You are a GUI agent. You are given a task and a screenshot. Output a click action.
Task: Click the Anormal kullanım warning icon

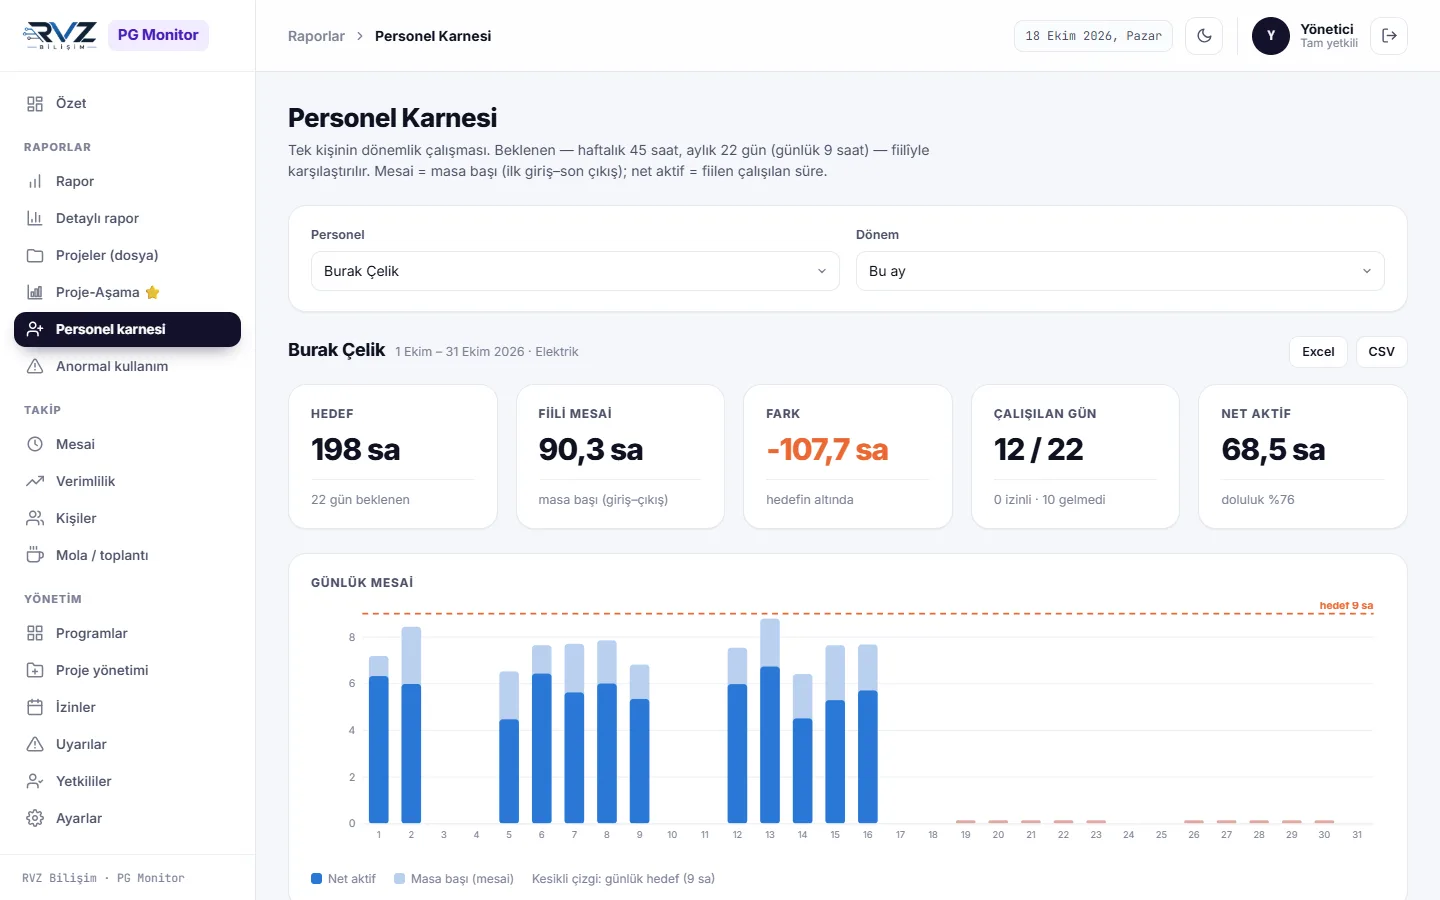[x=35, y=367]
